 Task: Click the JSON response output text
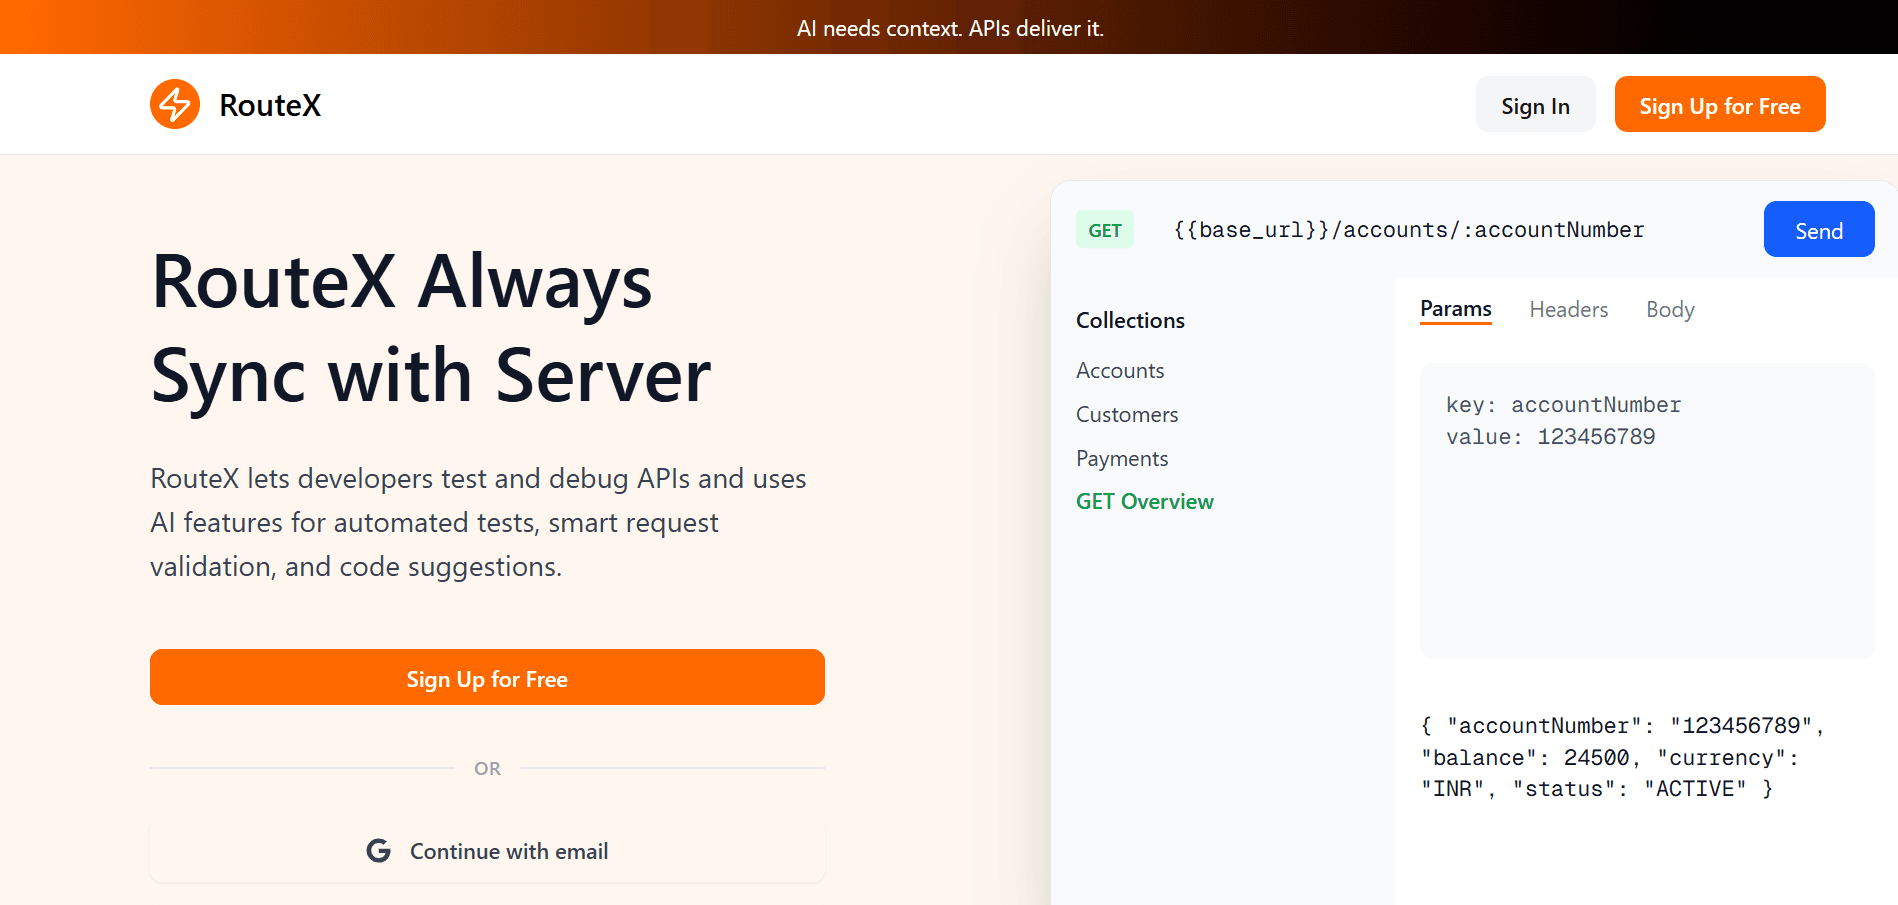coord(1622,757)
